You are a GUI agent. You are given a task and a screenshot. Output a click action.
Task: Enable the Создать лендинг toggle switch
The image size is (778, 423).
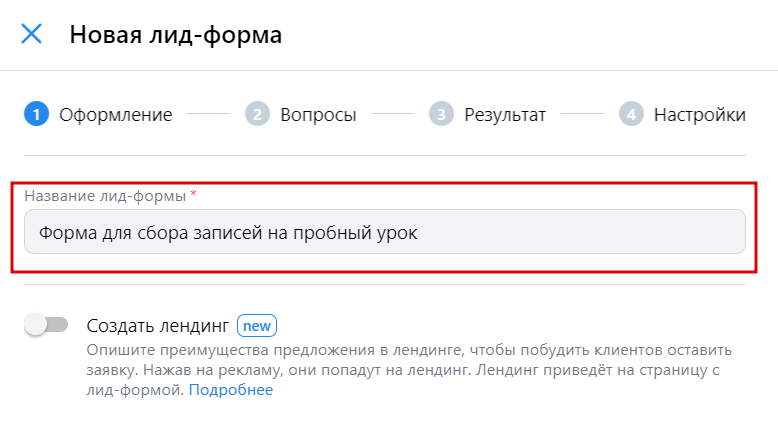coord(46,325)
